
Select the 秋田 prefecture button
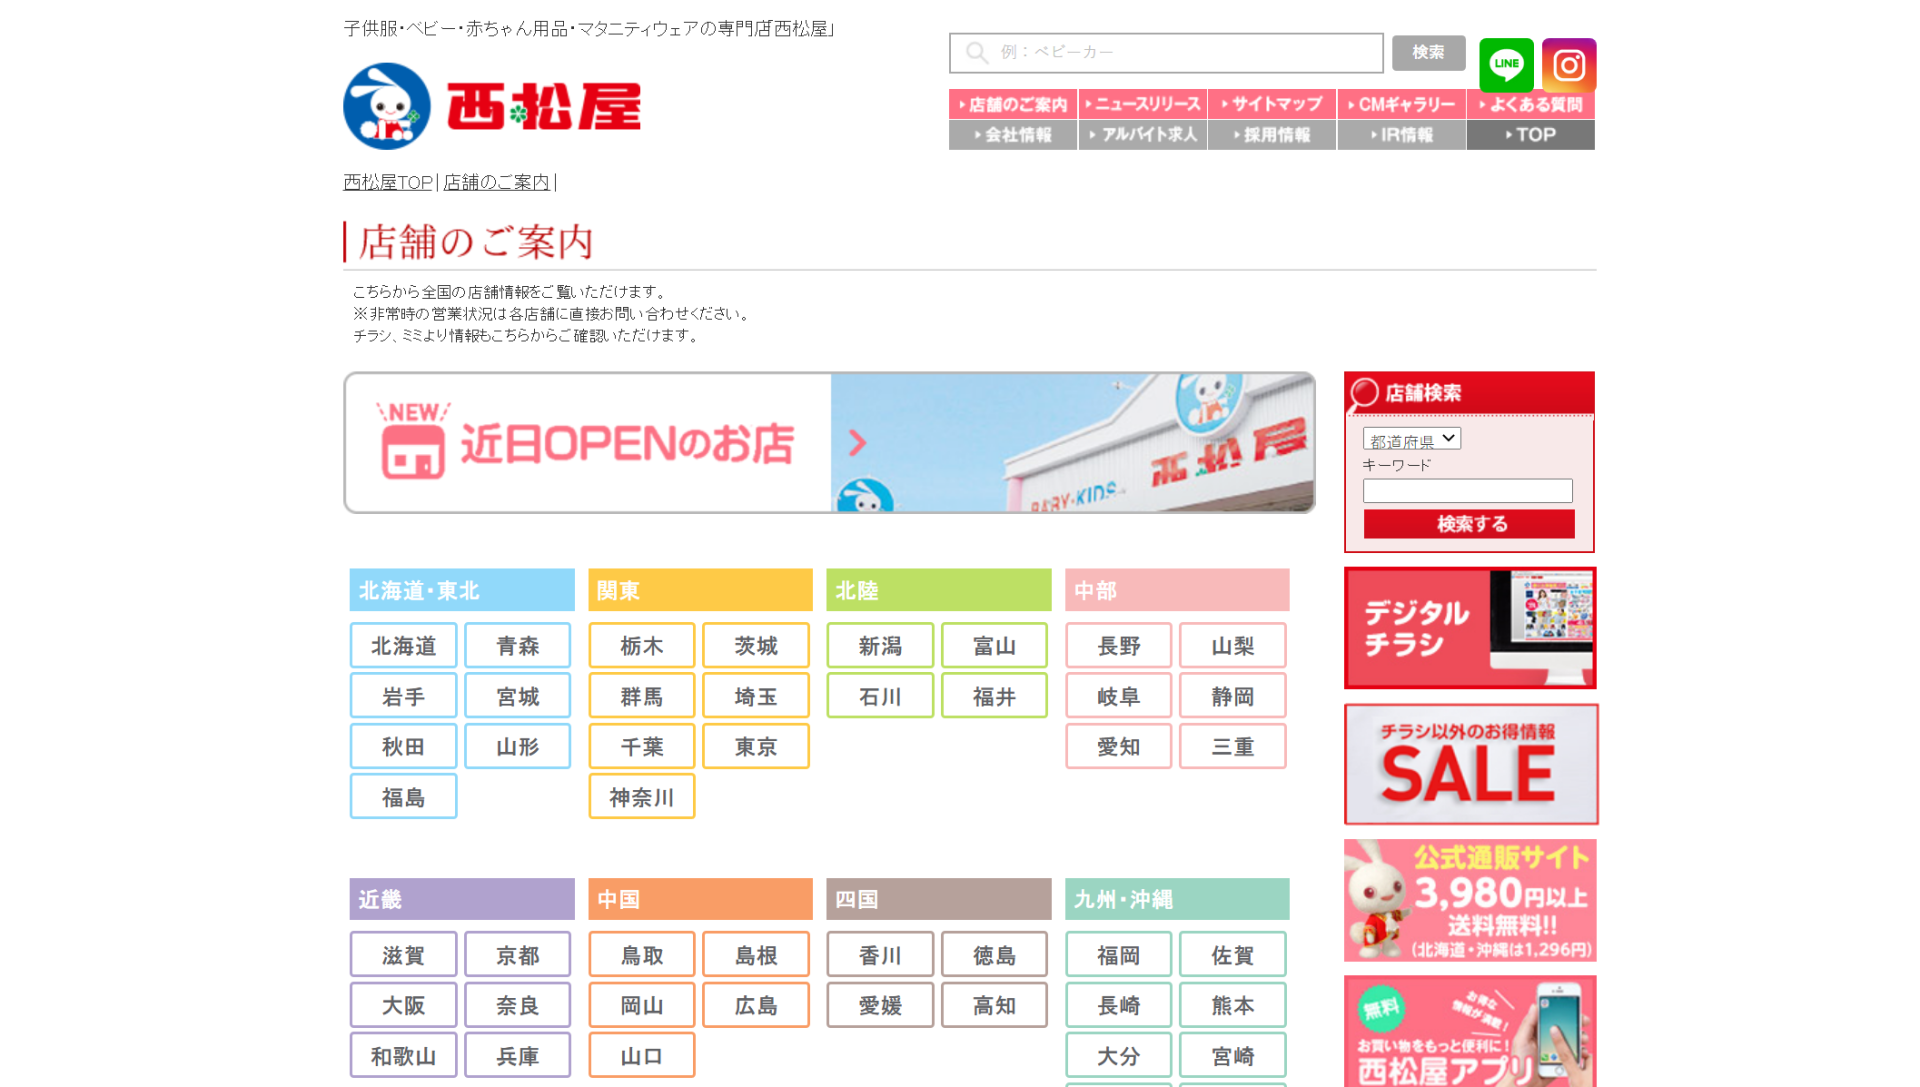(403, 746)
